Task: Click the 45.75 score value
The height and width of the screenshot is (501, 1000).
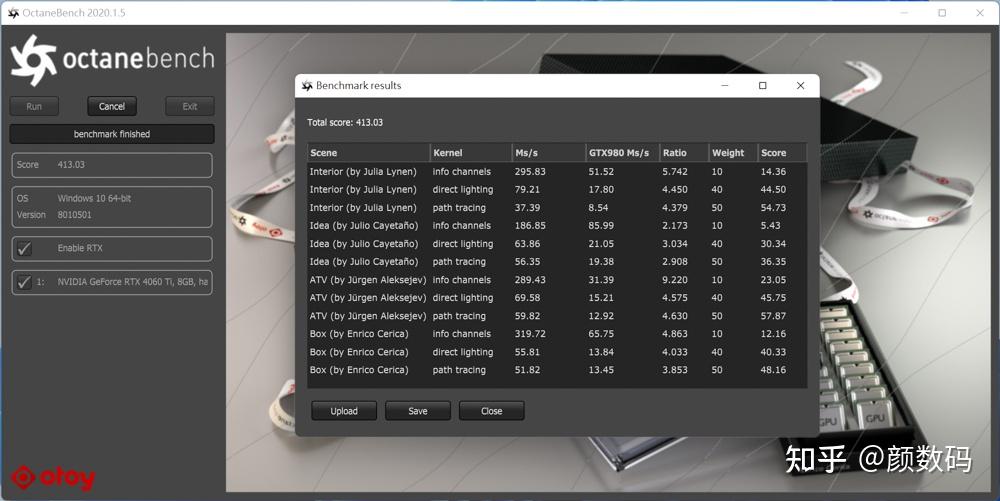Action: (773, 298)
